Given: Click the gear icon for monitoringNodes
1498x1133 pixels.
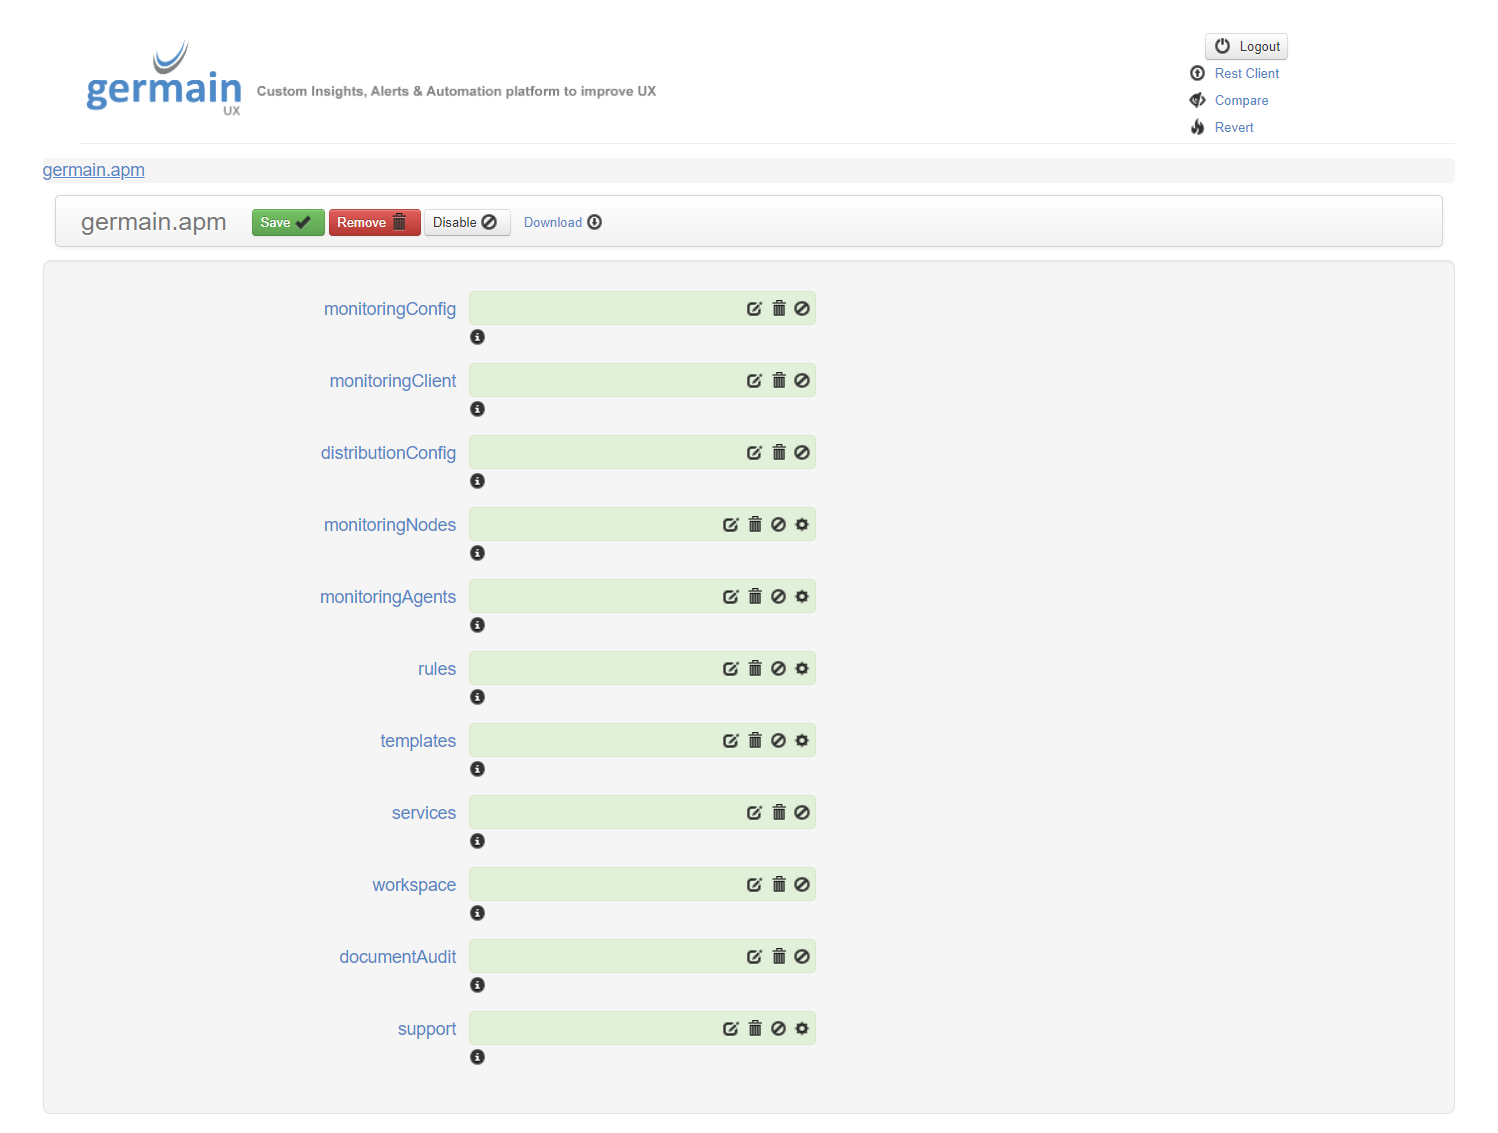Looking at the screenshot, I should (802, 525).
